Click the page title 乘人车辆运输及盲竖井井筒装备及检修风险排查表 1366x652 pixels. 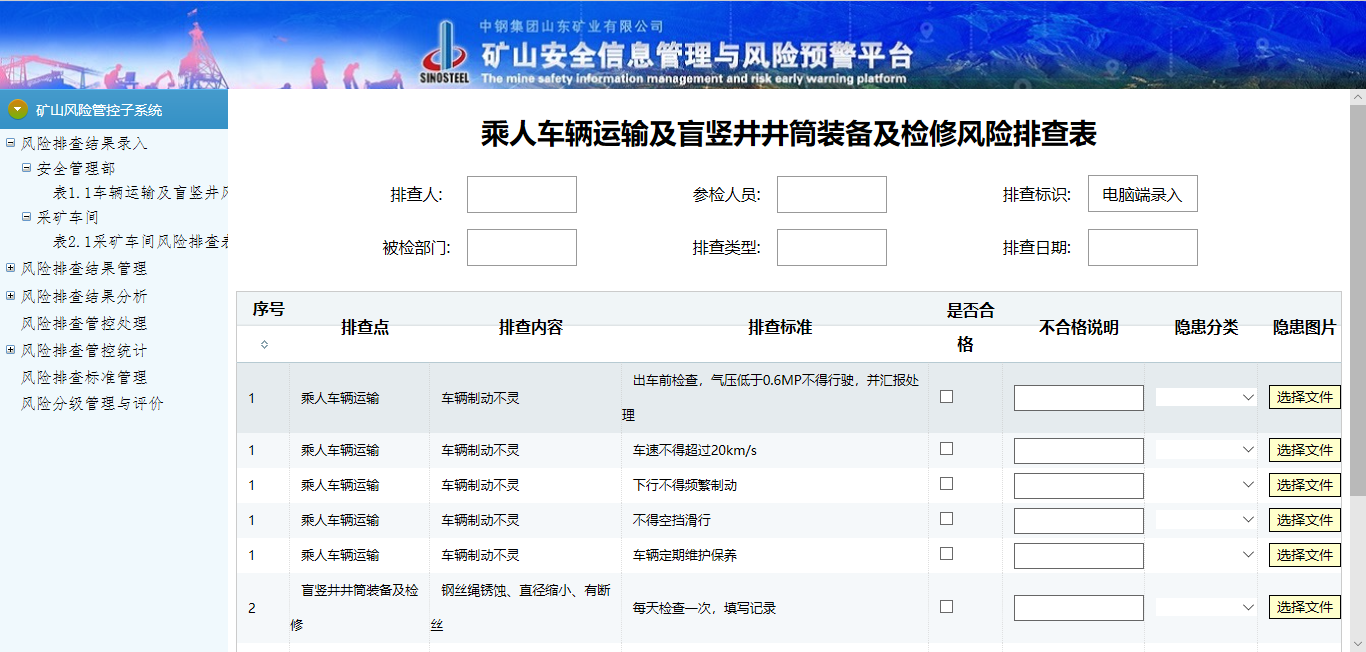tap(789, 134)
